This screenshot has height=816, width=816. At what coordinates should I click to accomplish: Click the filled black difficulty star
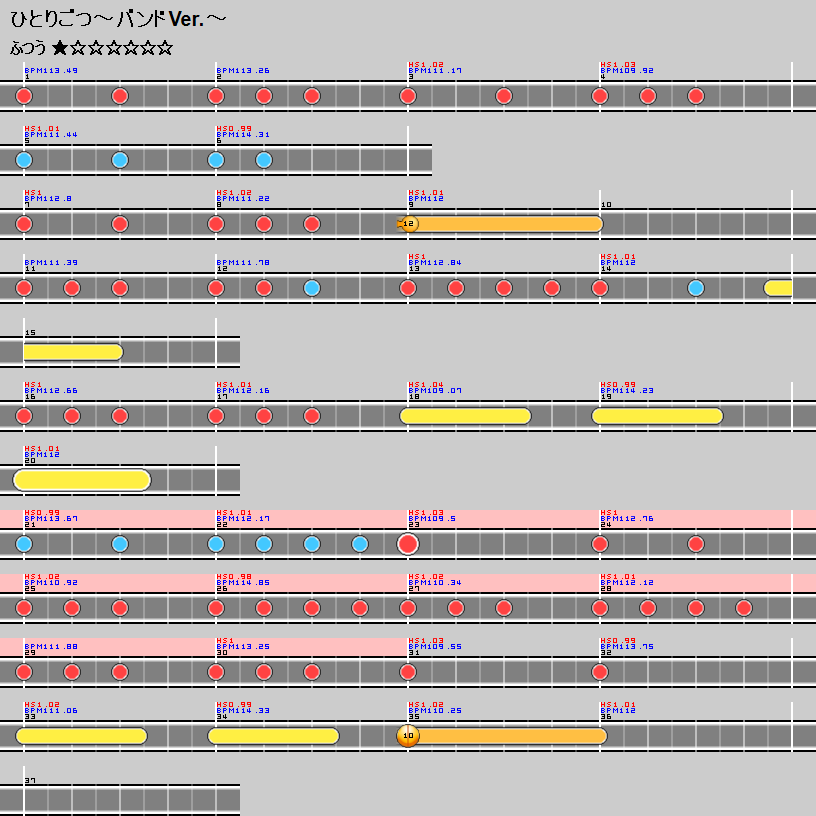[60, 48]
